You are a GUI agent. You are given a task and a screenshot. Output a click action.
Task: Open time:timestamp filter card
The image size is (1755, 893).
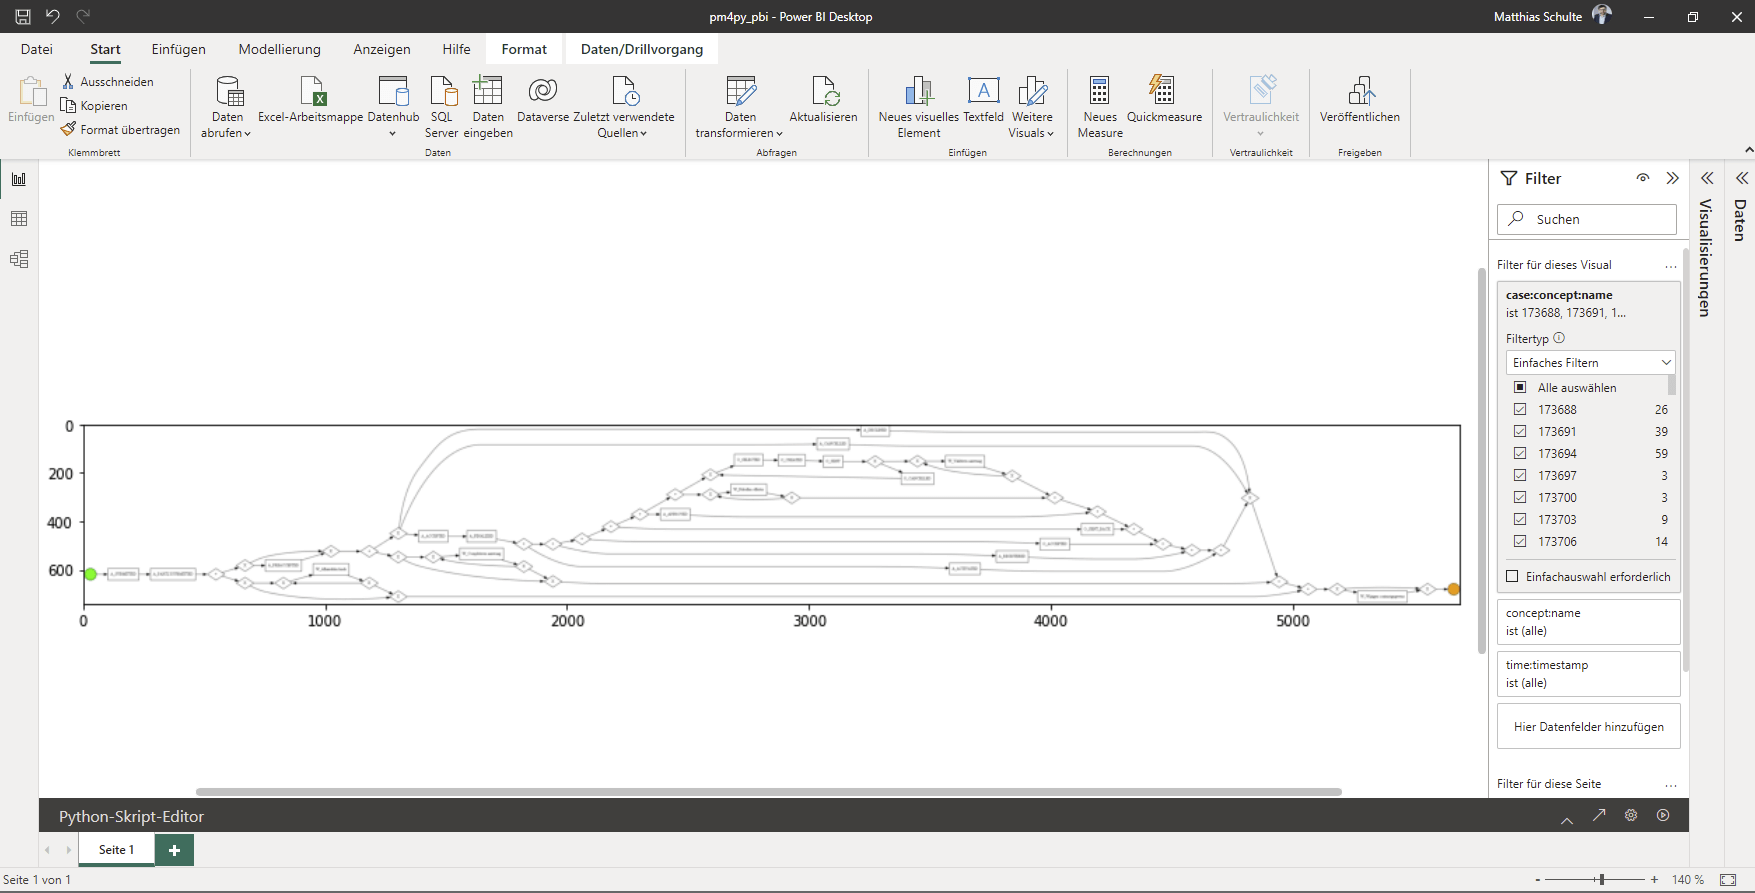click(x=1589, y=674)
